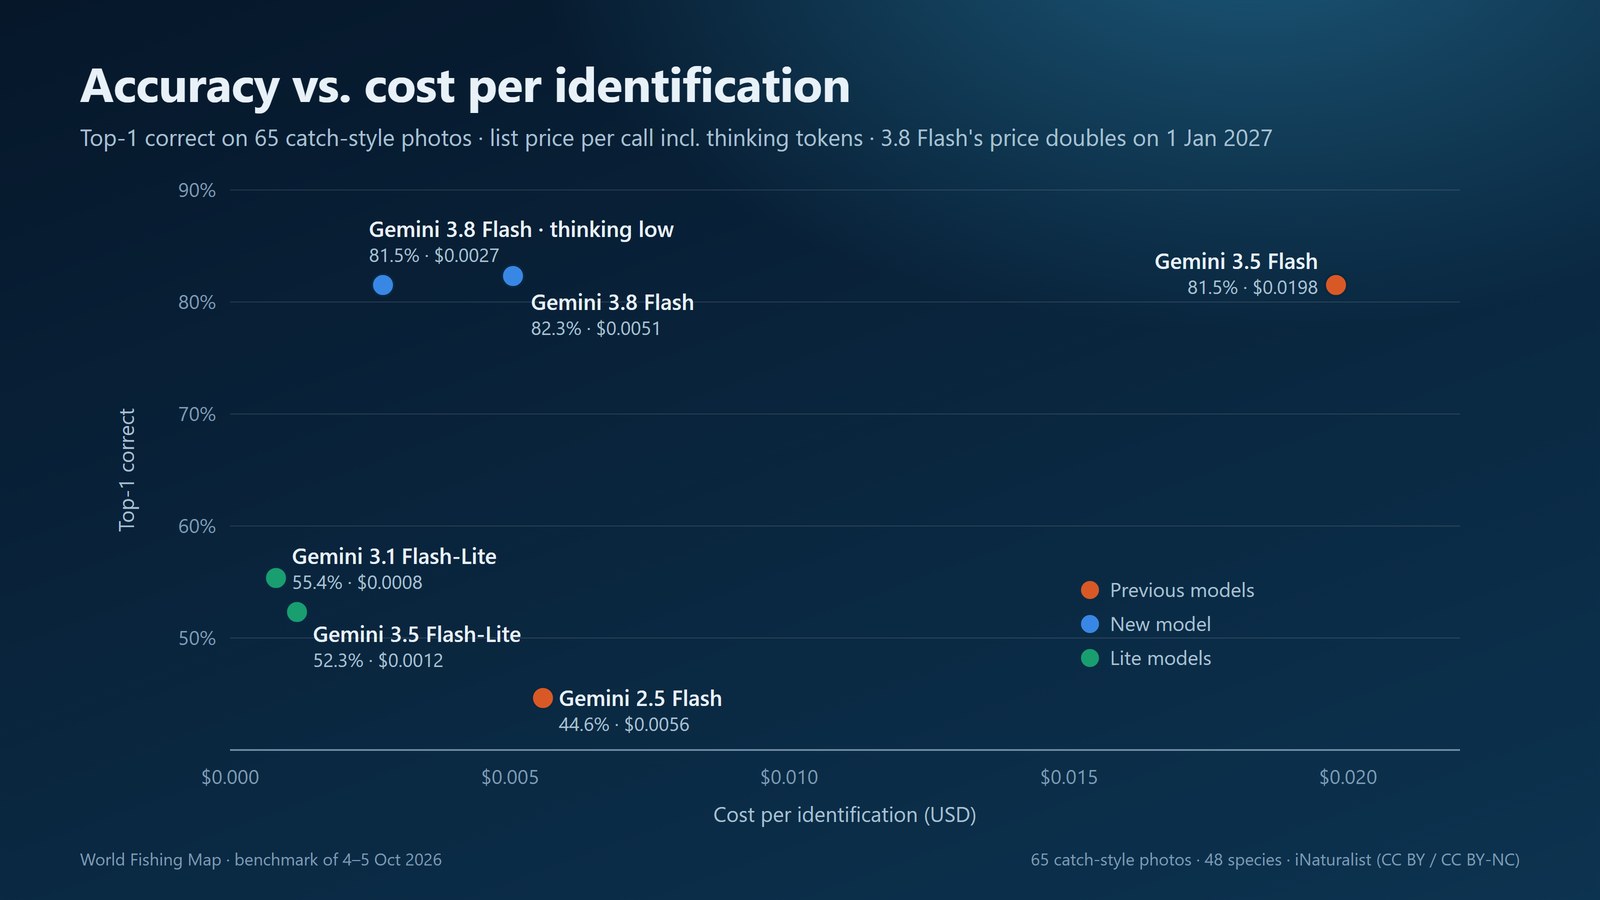1600x900 pixels.
Task: Click the 'Gemini 3.1 Flash-Lite' label
Action: coord(394,556)
